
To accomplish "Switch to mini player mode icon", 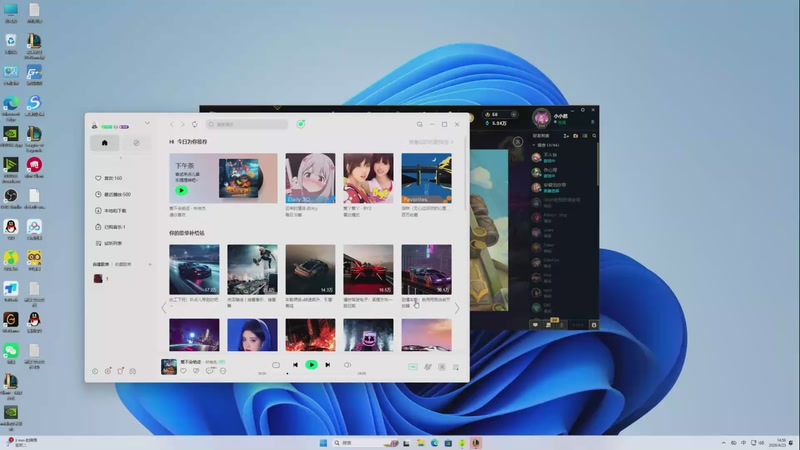I will click(x=419, y=124).
